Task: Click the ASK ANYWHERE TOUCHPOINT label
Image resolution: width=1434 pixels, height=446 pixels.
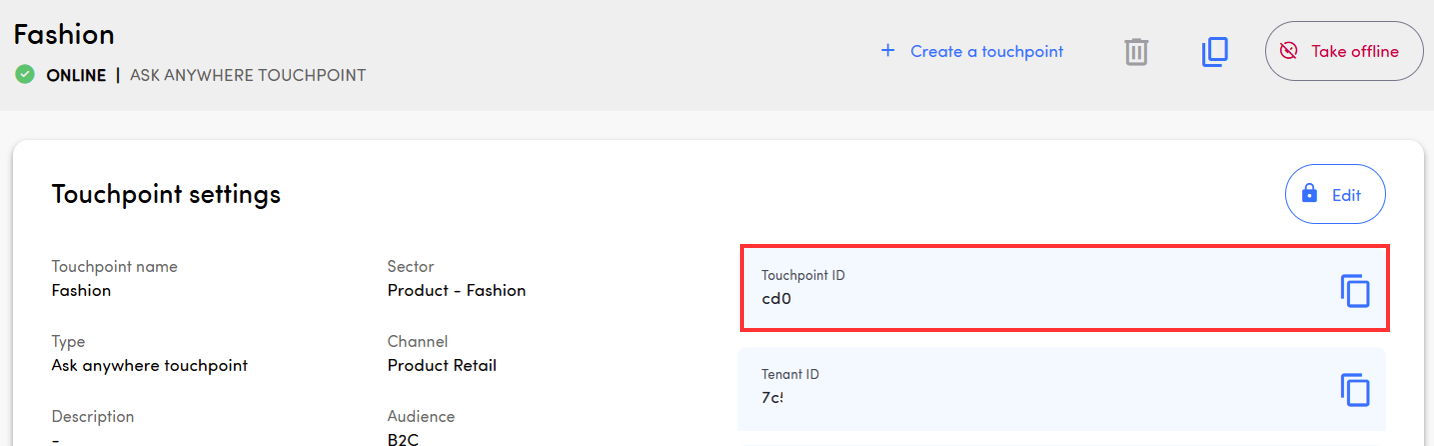Action: point(248,76)
